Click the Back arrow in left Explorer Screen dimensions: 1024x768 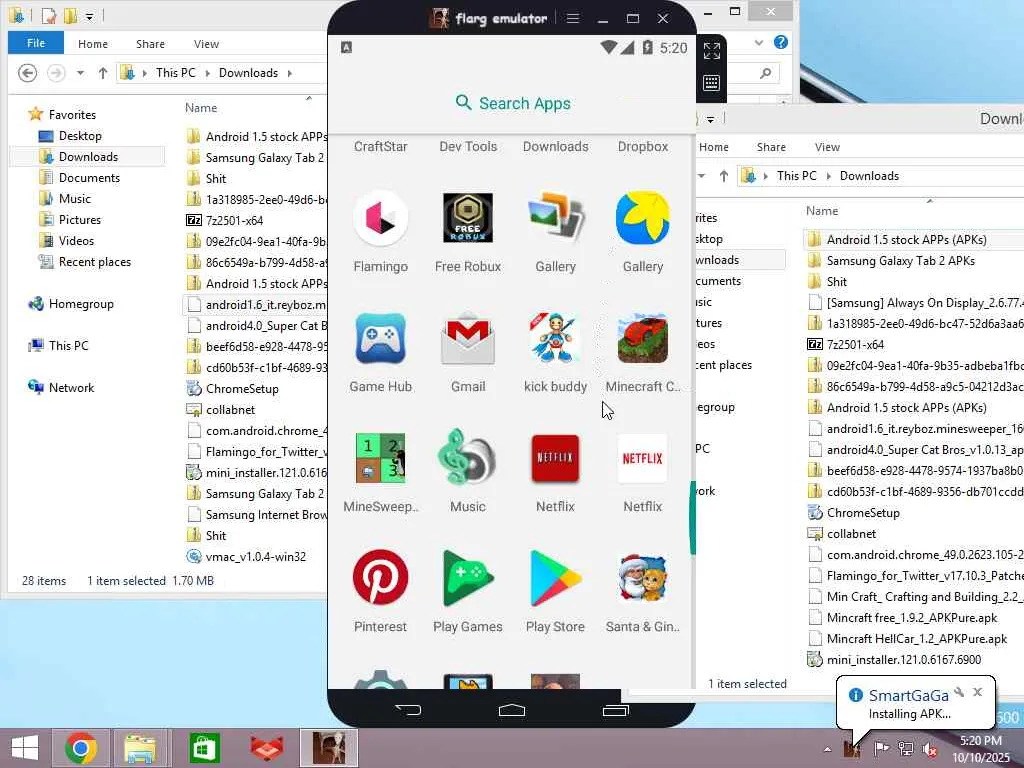(x=27, y=72)
